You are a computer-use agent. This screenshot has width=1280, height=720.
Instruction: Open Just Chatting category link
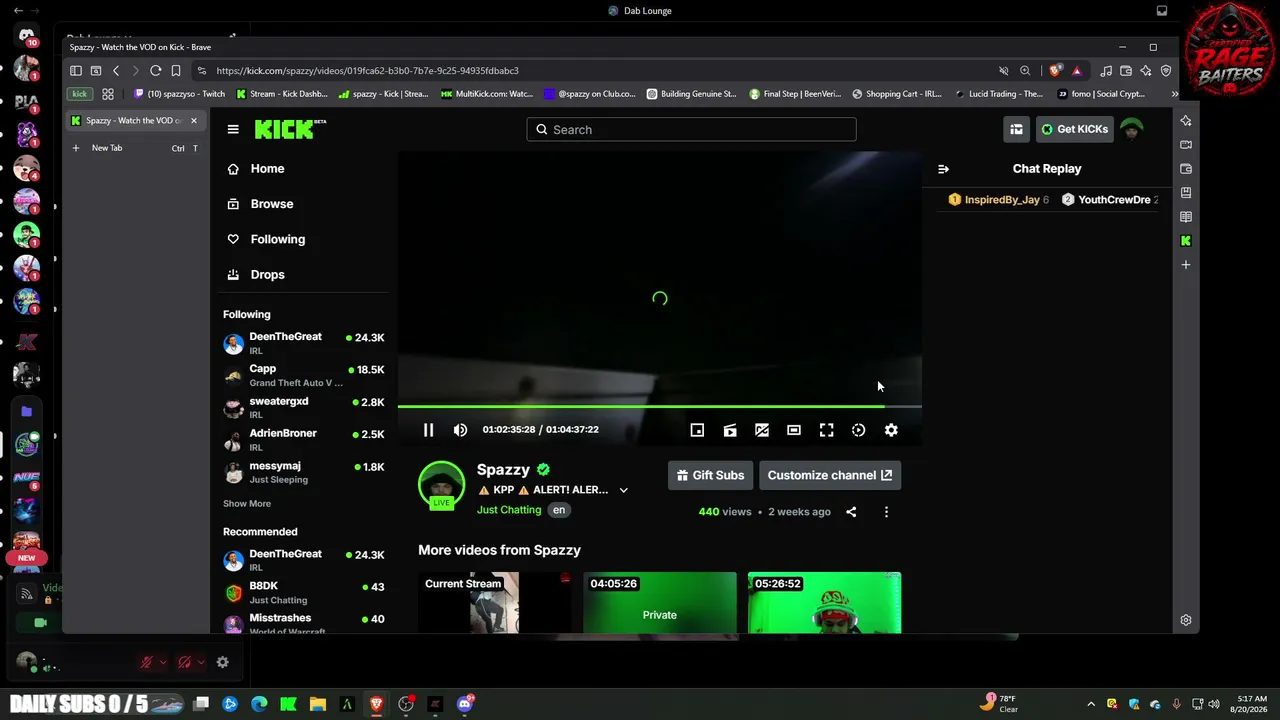click(509, 510)
